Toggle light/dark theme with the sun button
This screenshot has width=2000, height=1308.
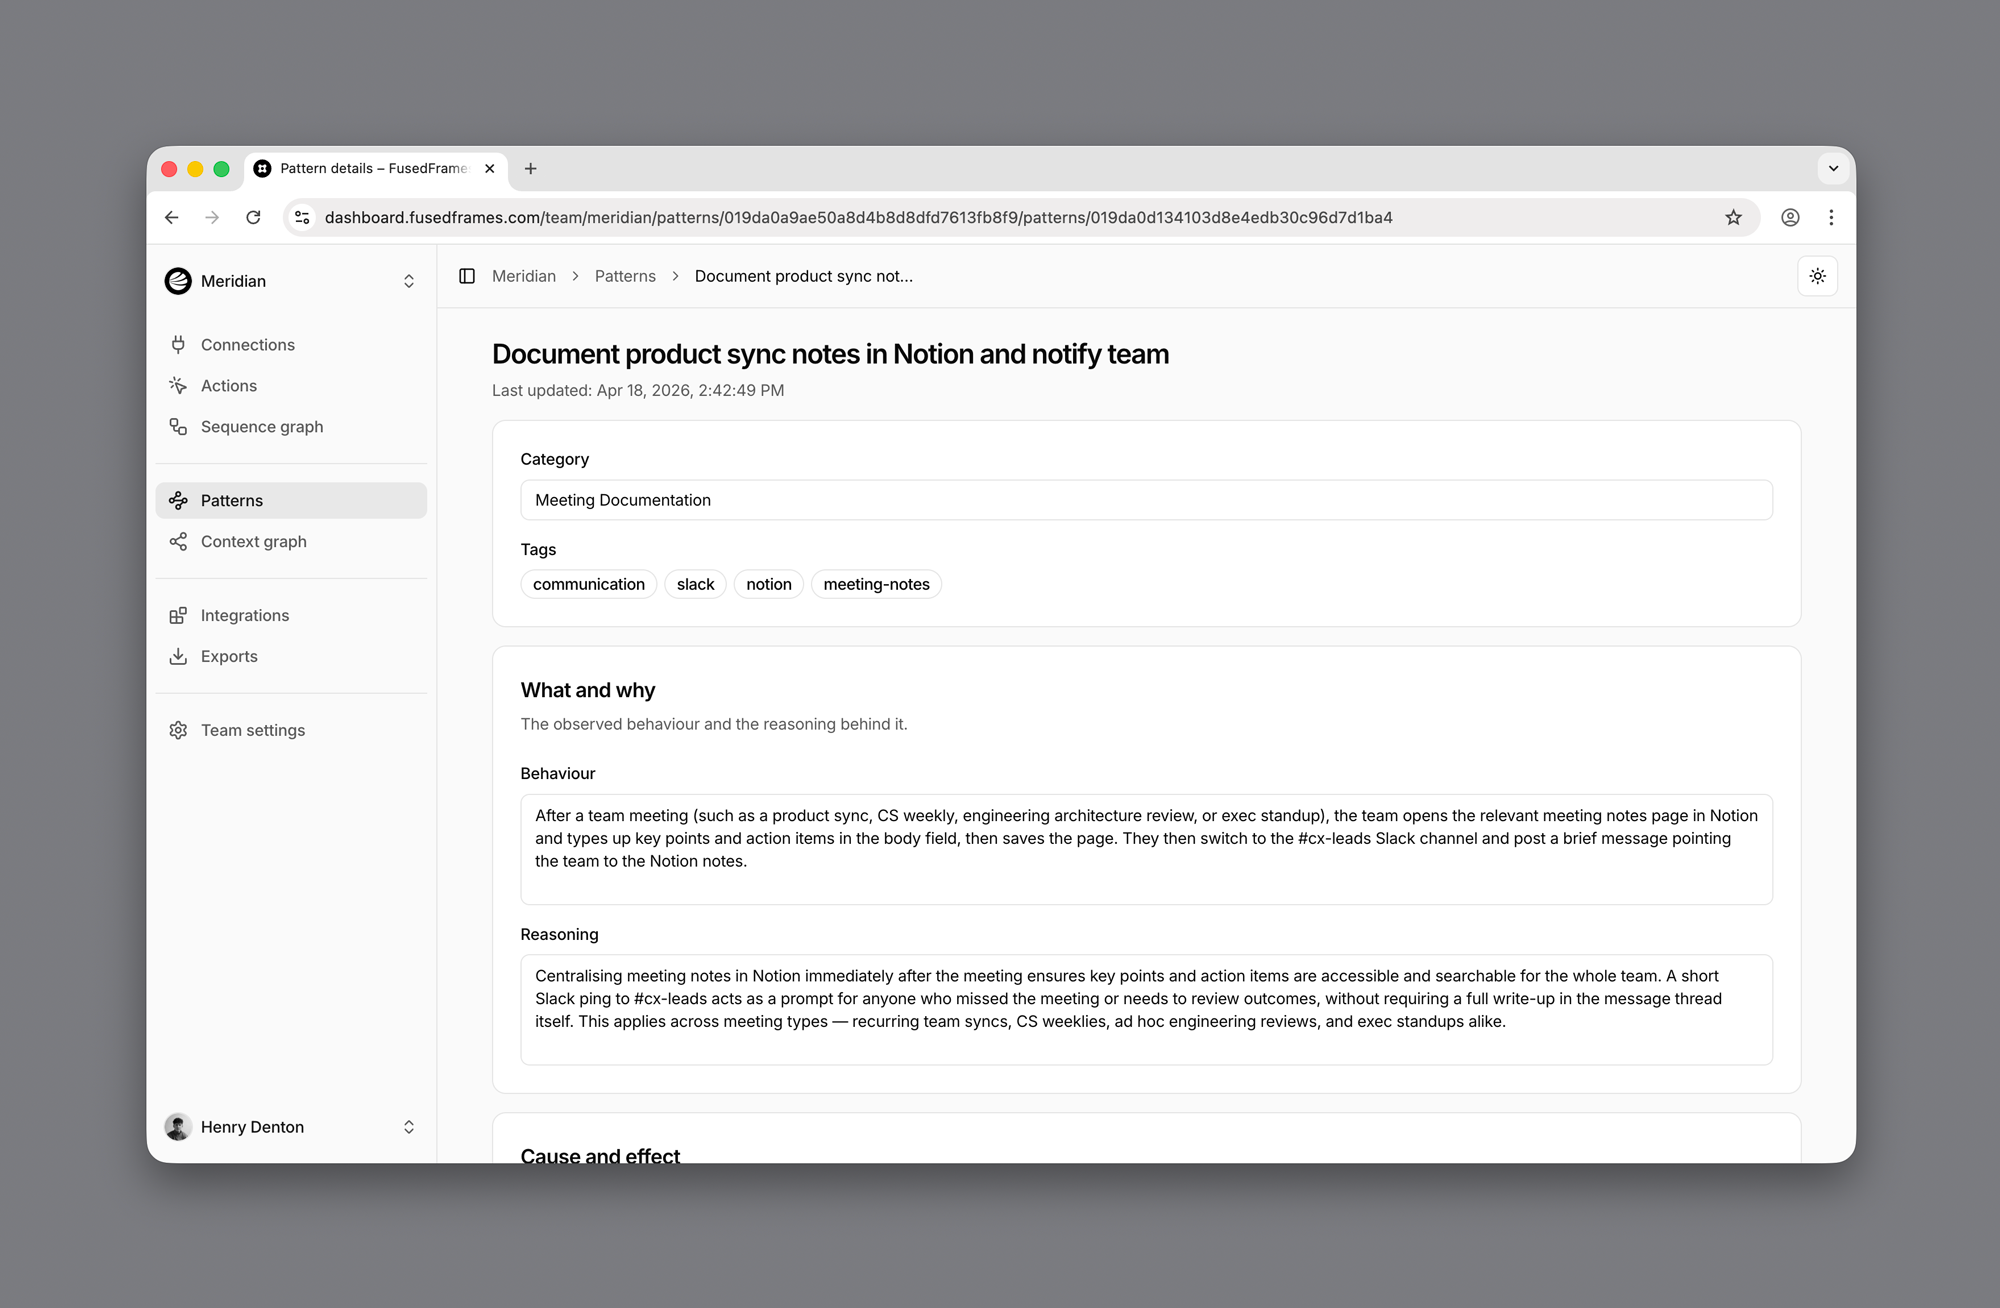[1817, 276]
